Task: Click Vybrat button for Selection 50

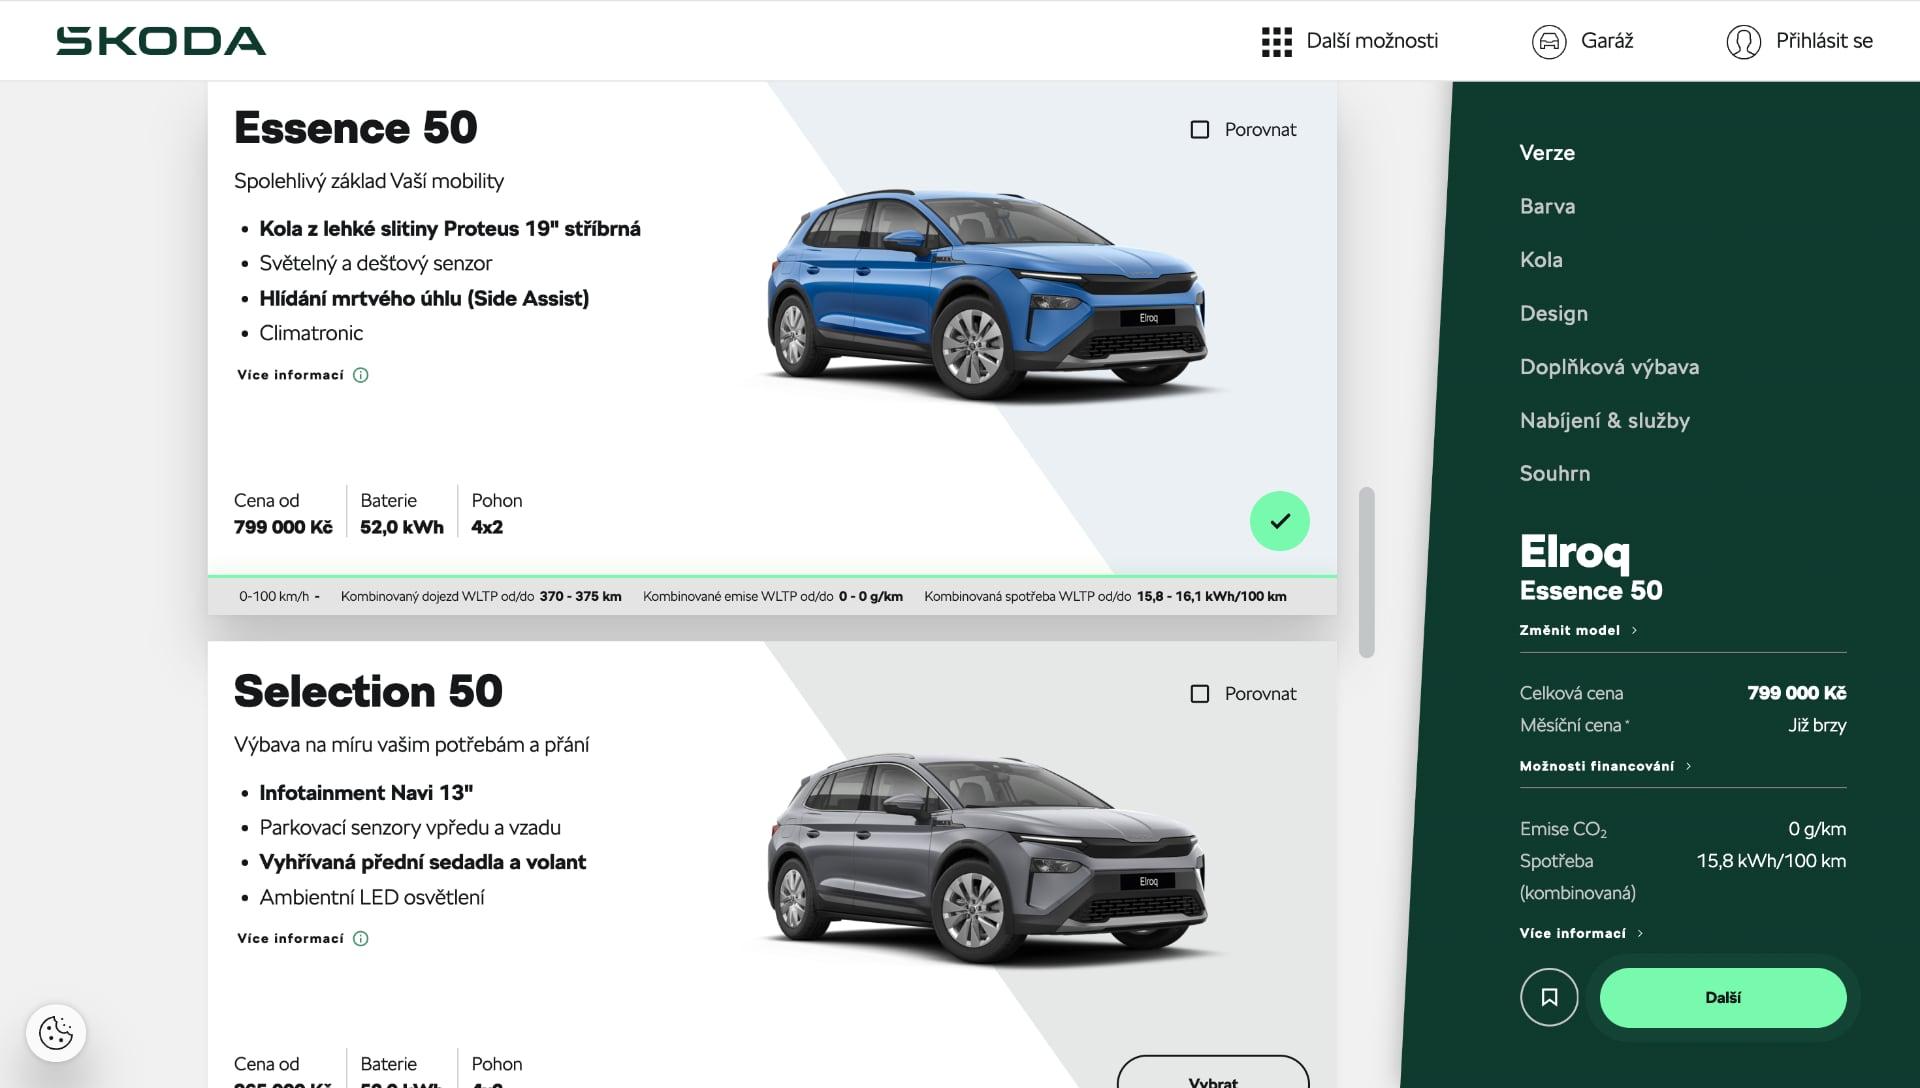Action: (1213, 1072)
